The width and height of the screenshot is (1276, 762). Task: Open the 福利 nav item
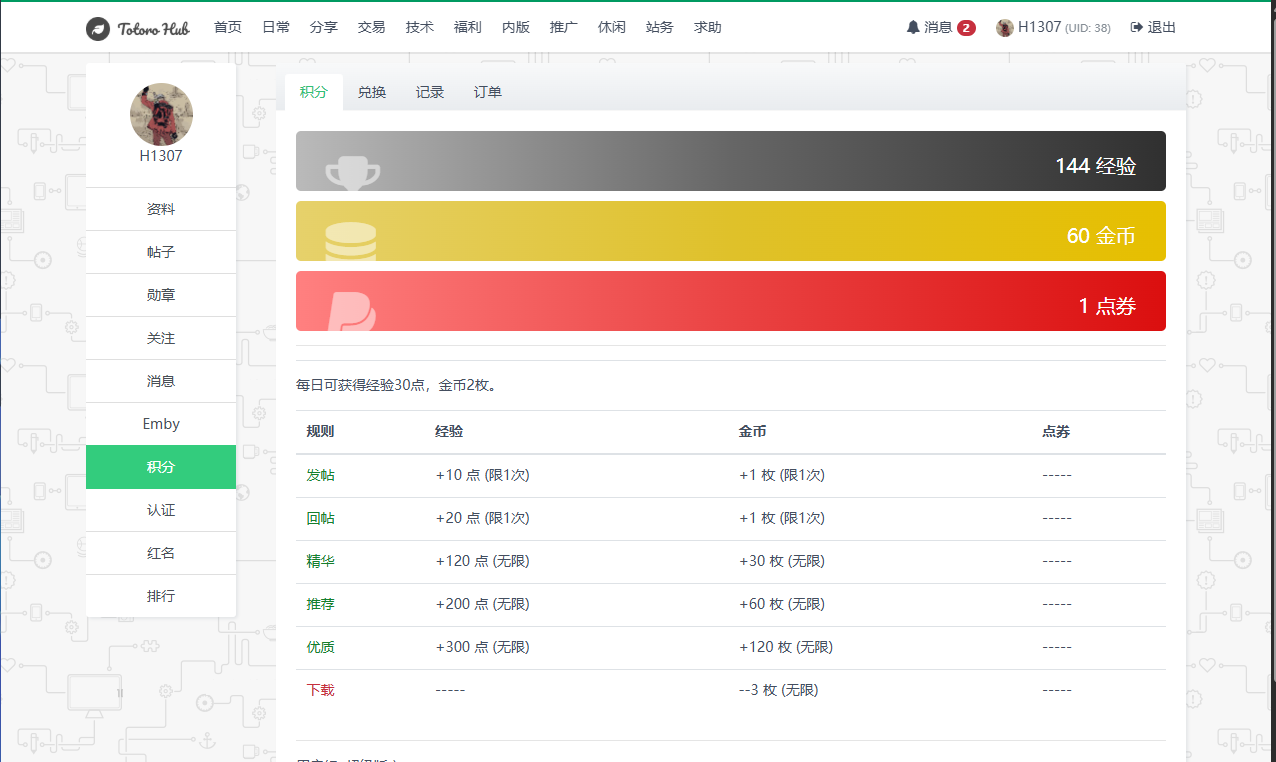468,27
